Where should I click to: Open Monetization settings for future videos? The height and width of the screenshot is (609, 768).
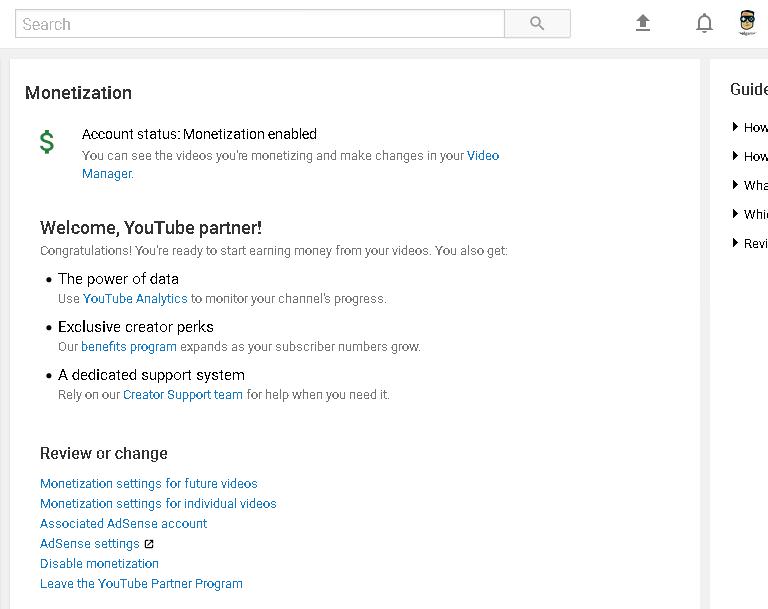pos(149,484)
